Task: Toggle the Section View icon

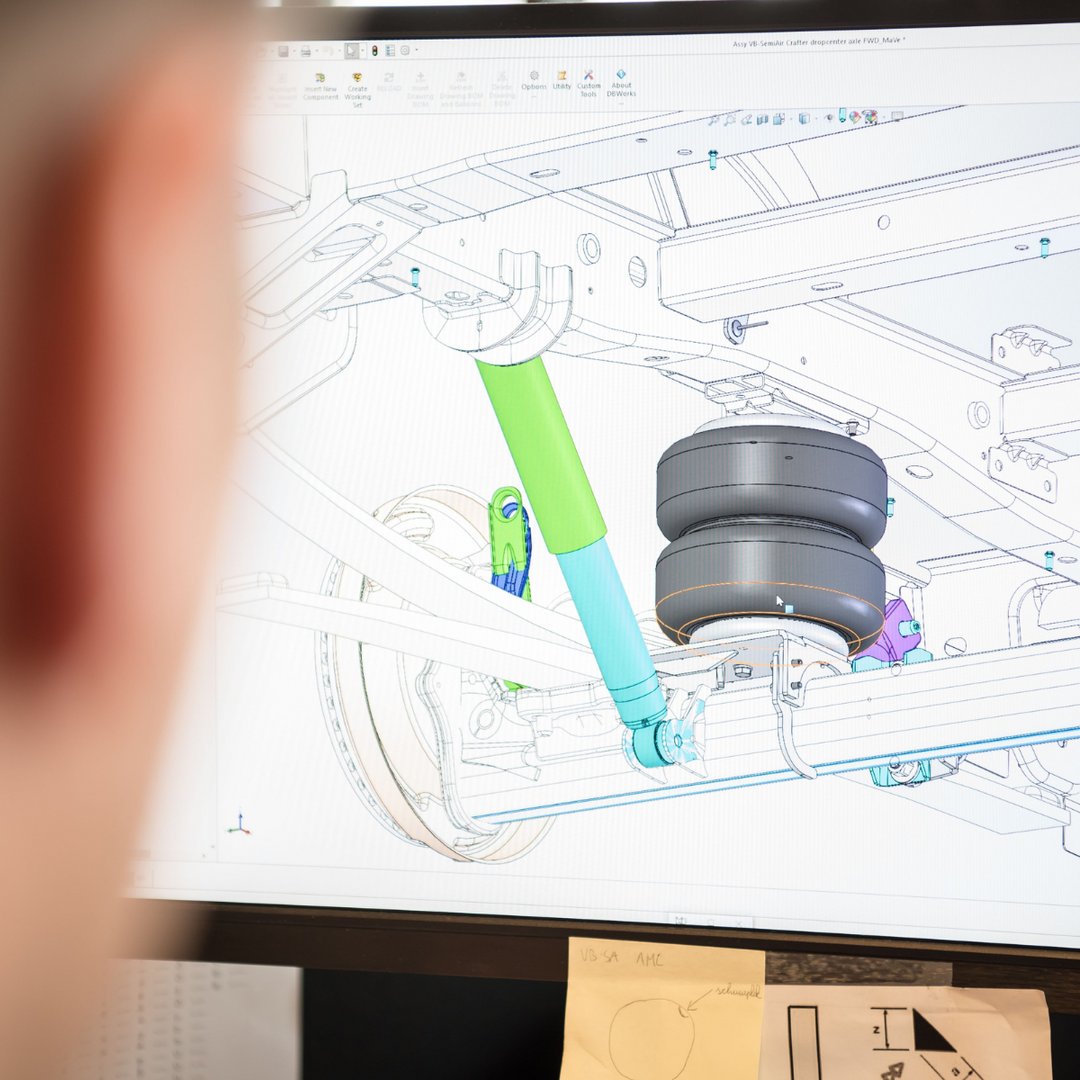Action: tap(763, 119)
